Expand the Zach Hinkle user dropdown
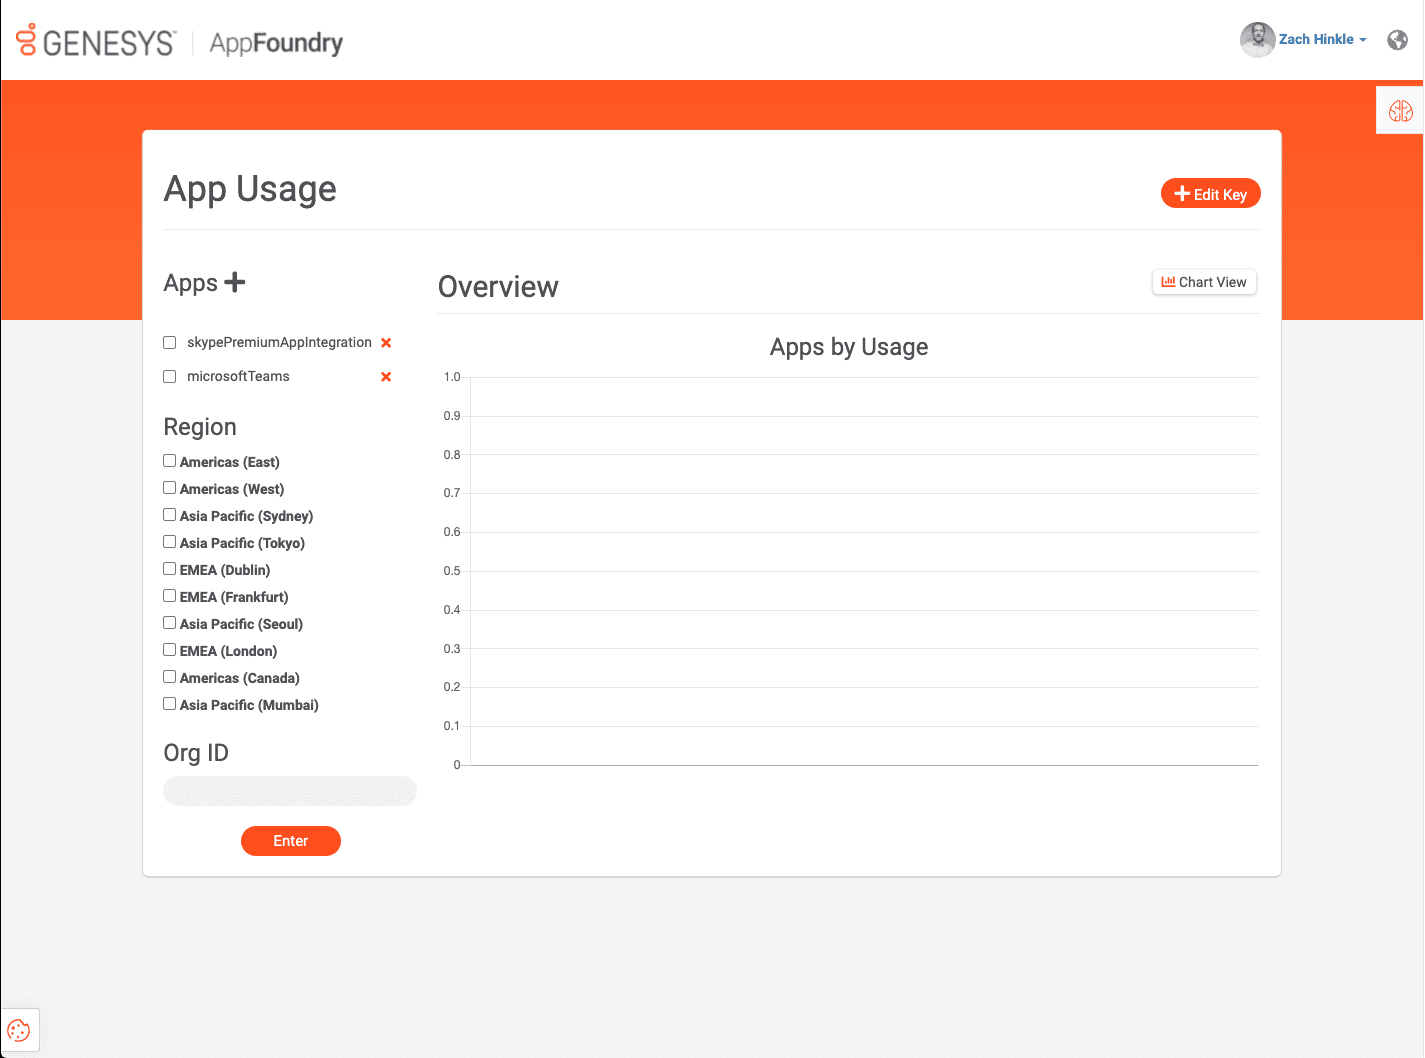The height and width of the screenshot is (1058, 1425). 1322,40
